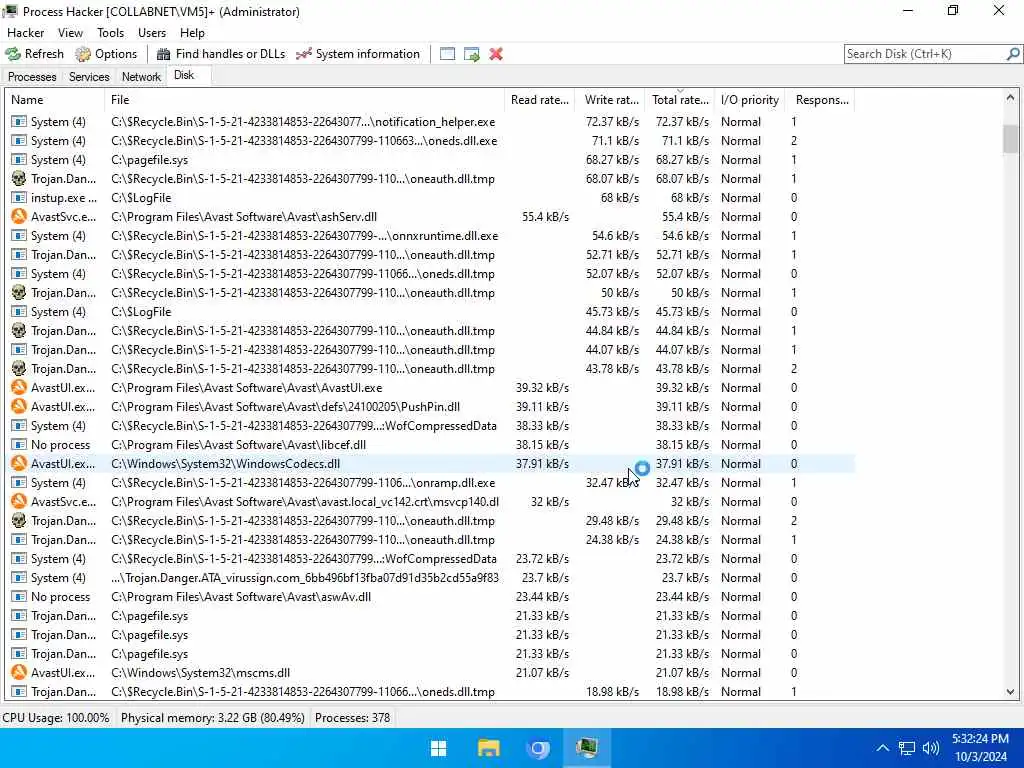This screenshot has height=768, width=1024.
Task: Open the View menu
Action: (x=70, y=33)
